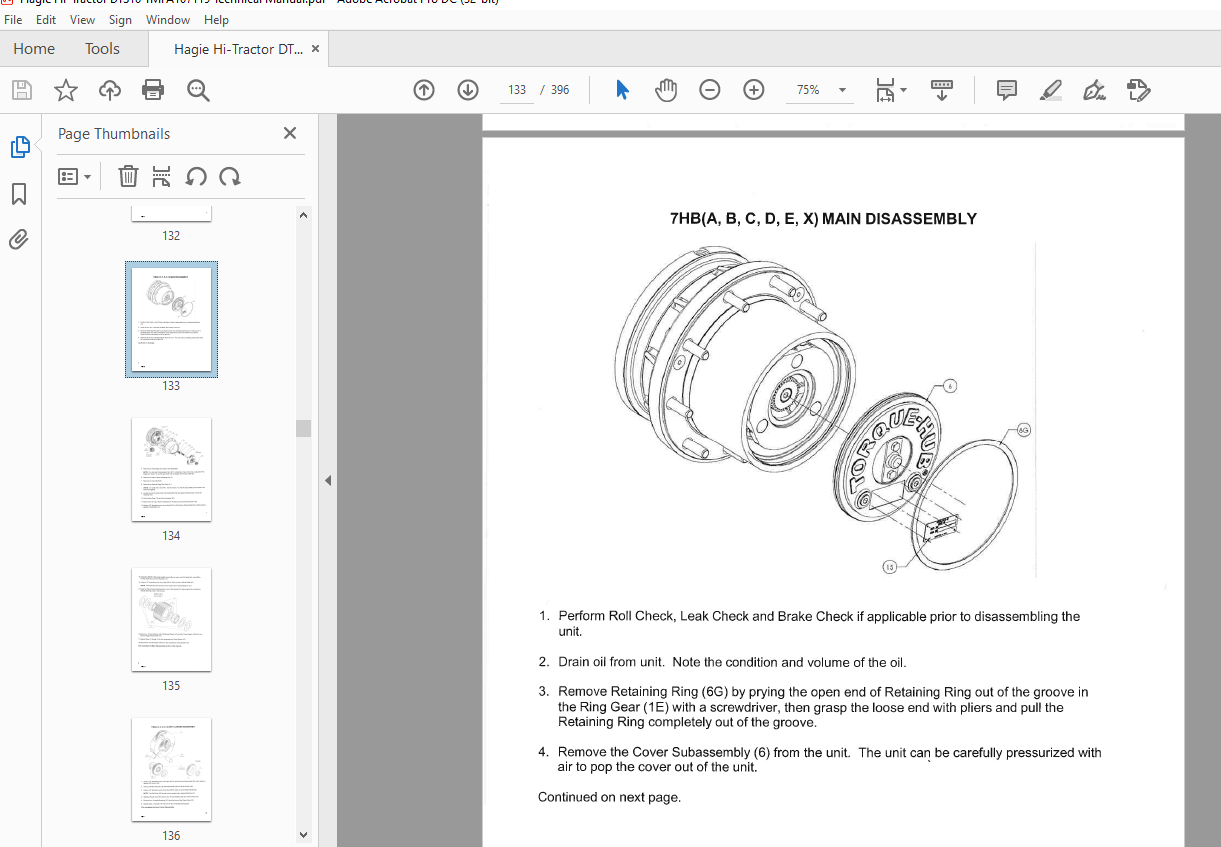1221x847 pixels.
Task: Select page 132 thumbnail
Action: 171,215
